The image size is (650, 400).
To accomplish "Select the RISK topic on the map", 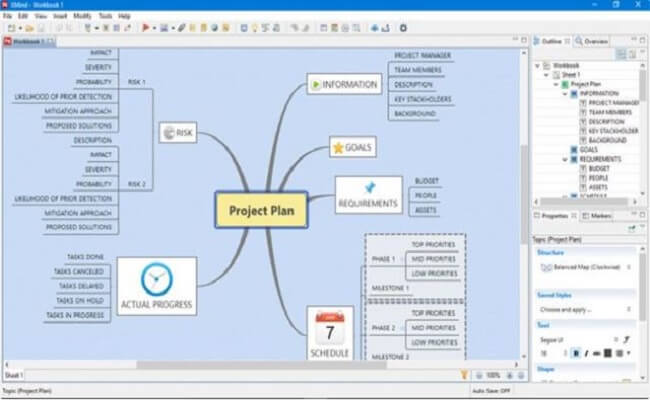I will (182, 132).
